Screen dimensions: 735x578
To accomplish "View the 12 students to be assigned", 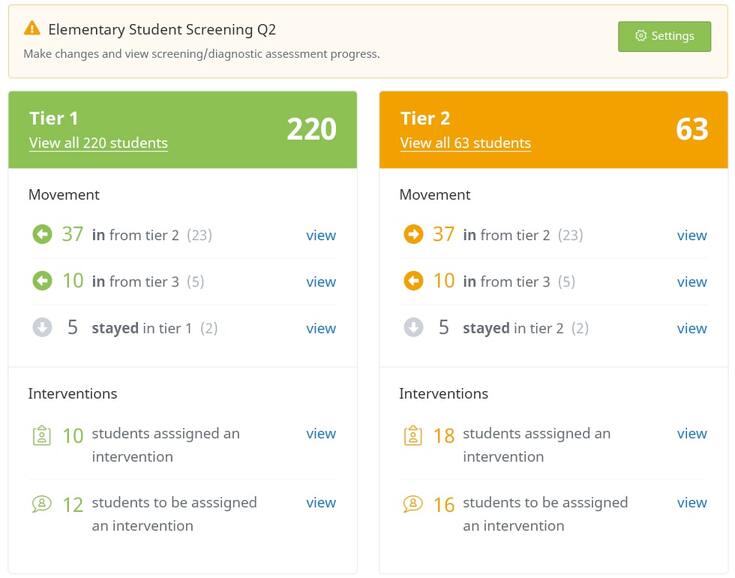I will point(321,503).
